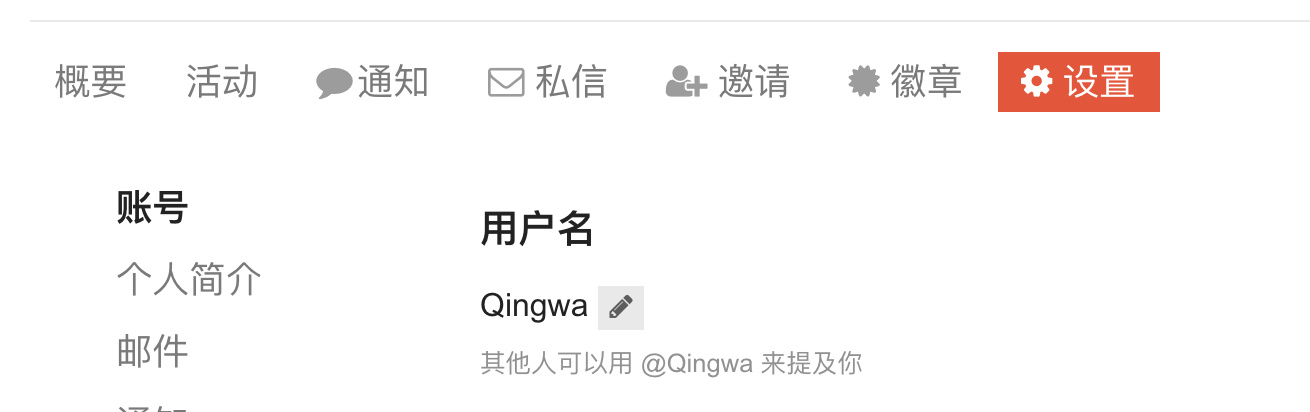1310x412 pixels.
Task: Open the 通知 notifications tab label
Action: pyautogui.click(x=393, y=82)
